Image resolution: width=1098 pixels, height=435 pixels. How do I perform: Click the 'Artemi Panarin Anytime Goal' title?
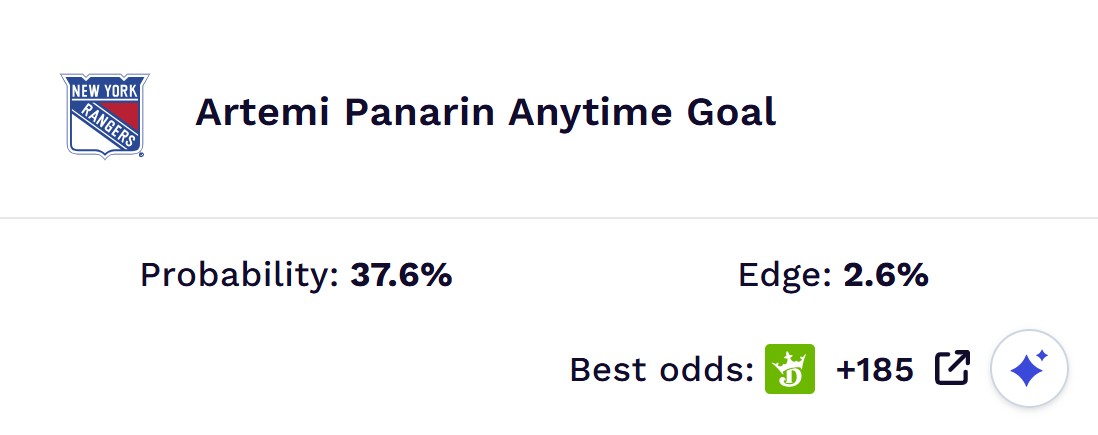[485, 112]
